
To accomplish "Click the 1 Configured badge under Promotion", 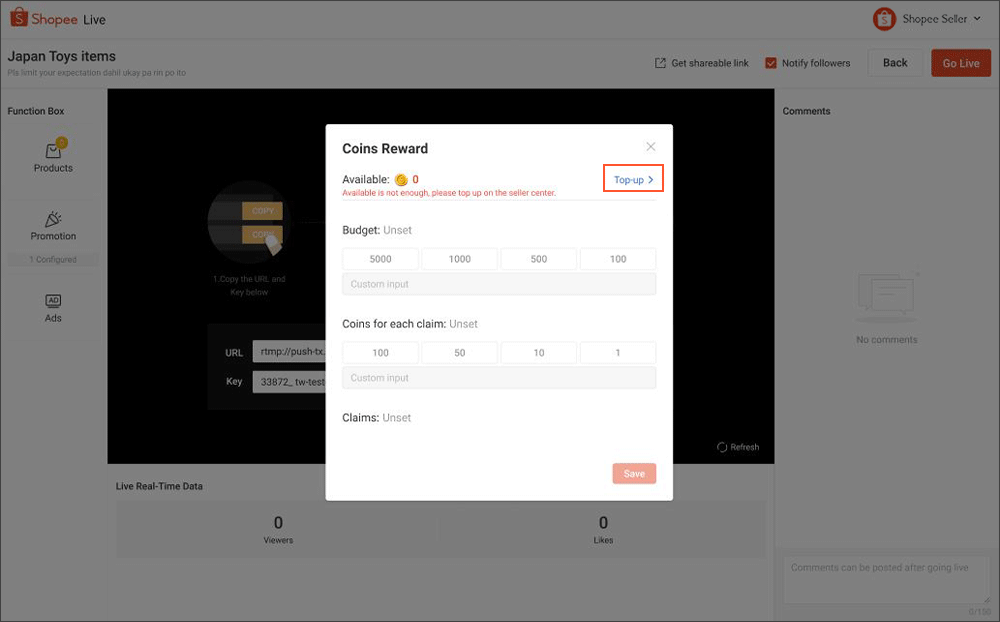I will tap(52, 258).
